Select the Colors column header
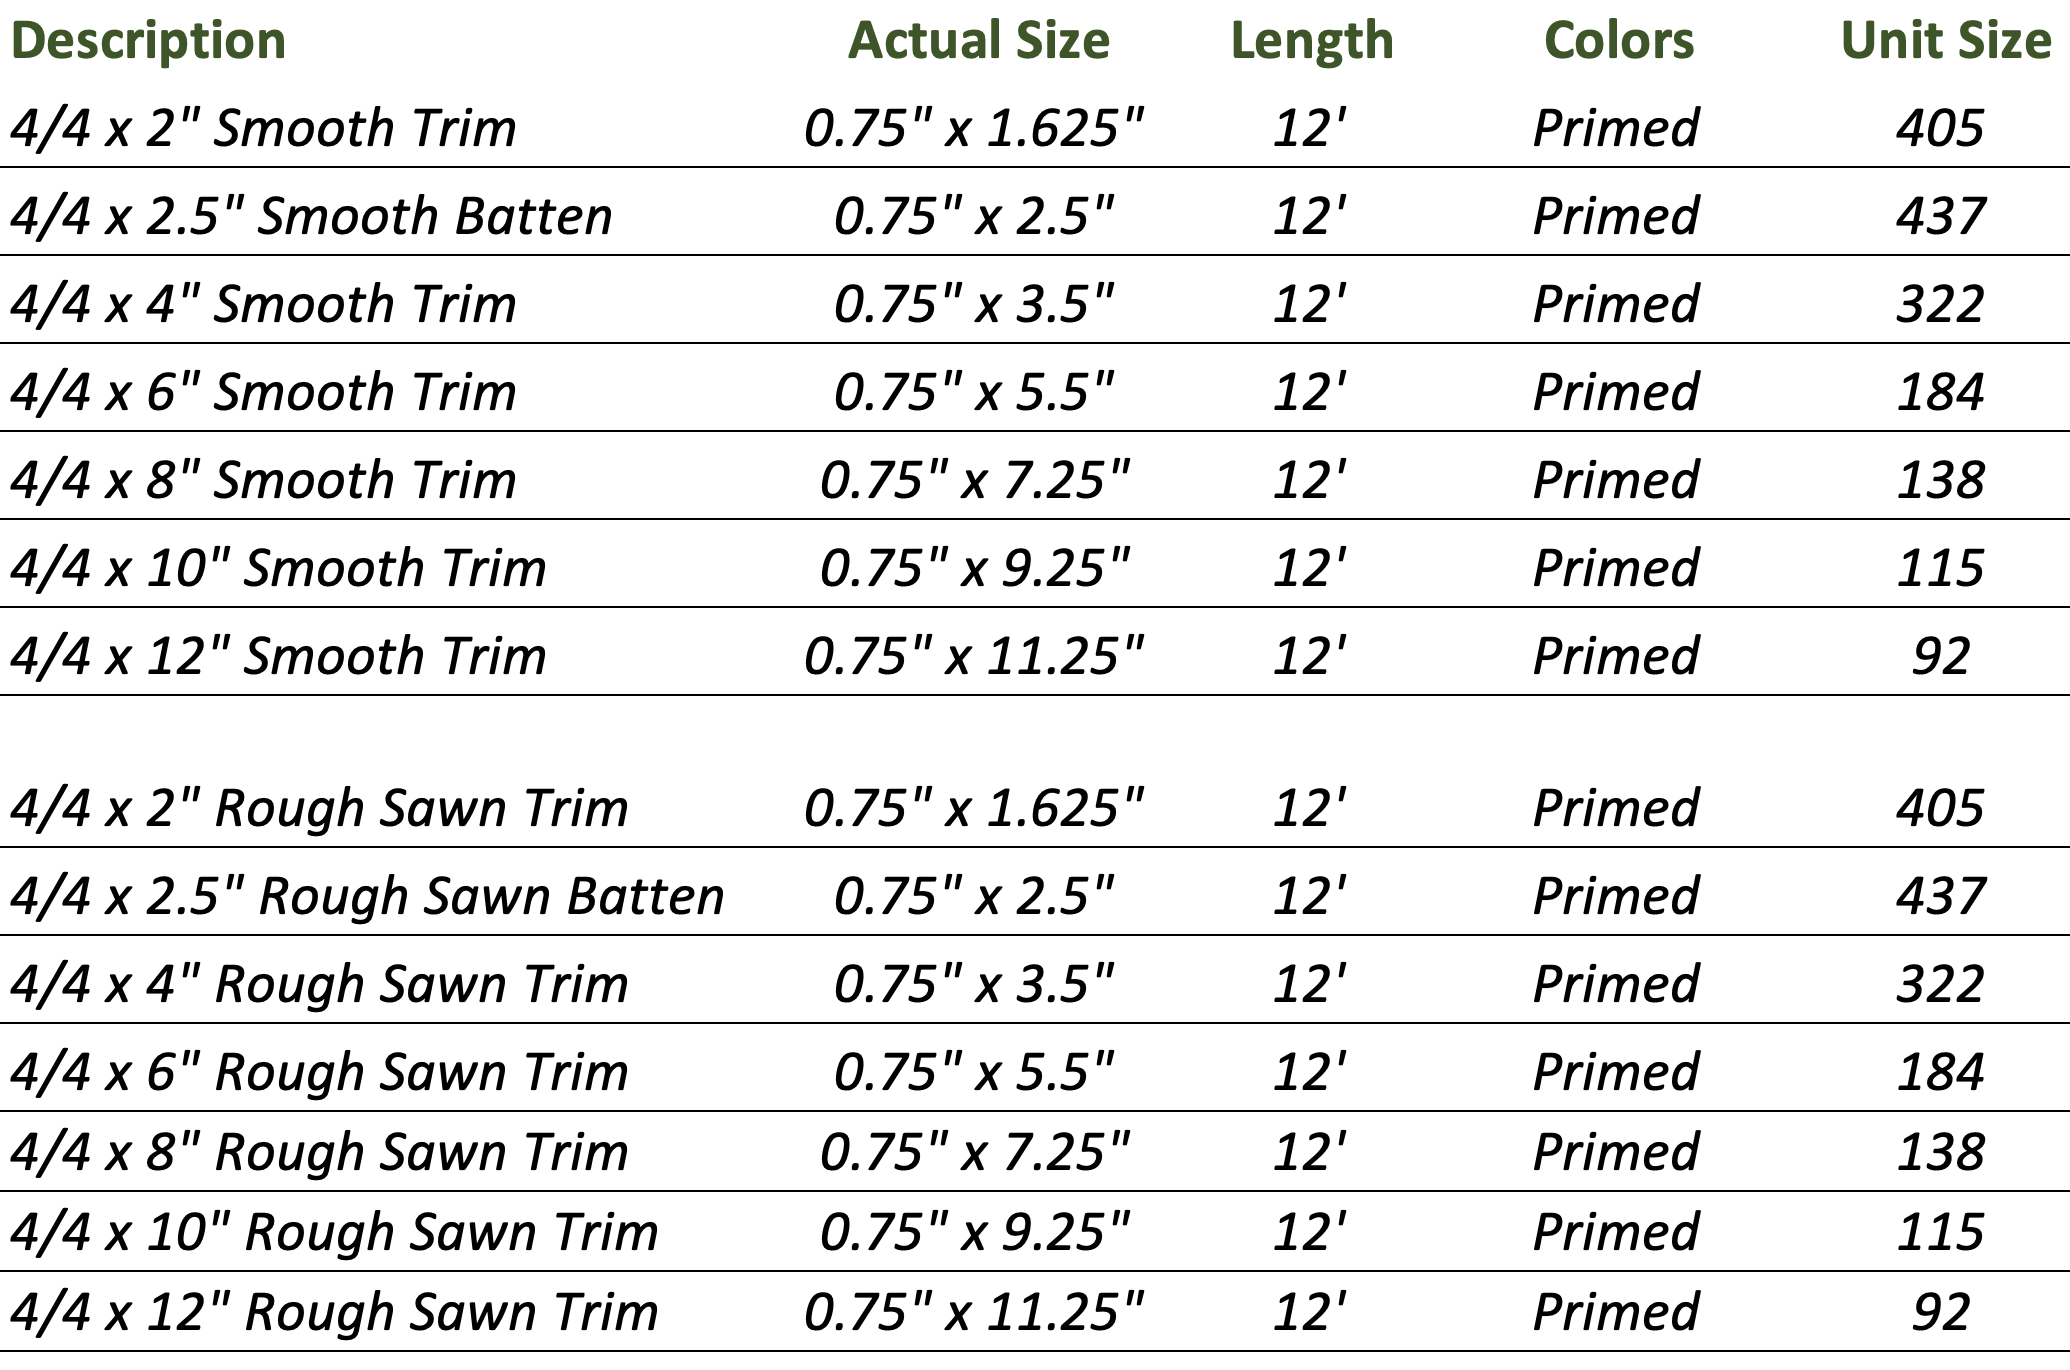Image resolution: width=2070 pixels, height=1370 pixels. (x=1618, y=41)
